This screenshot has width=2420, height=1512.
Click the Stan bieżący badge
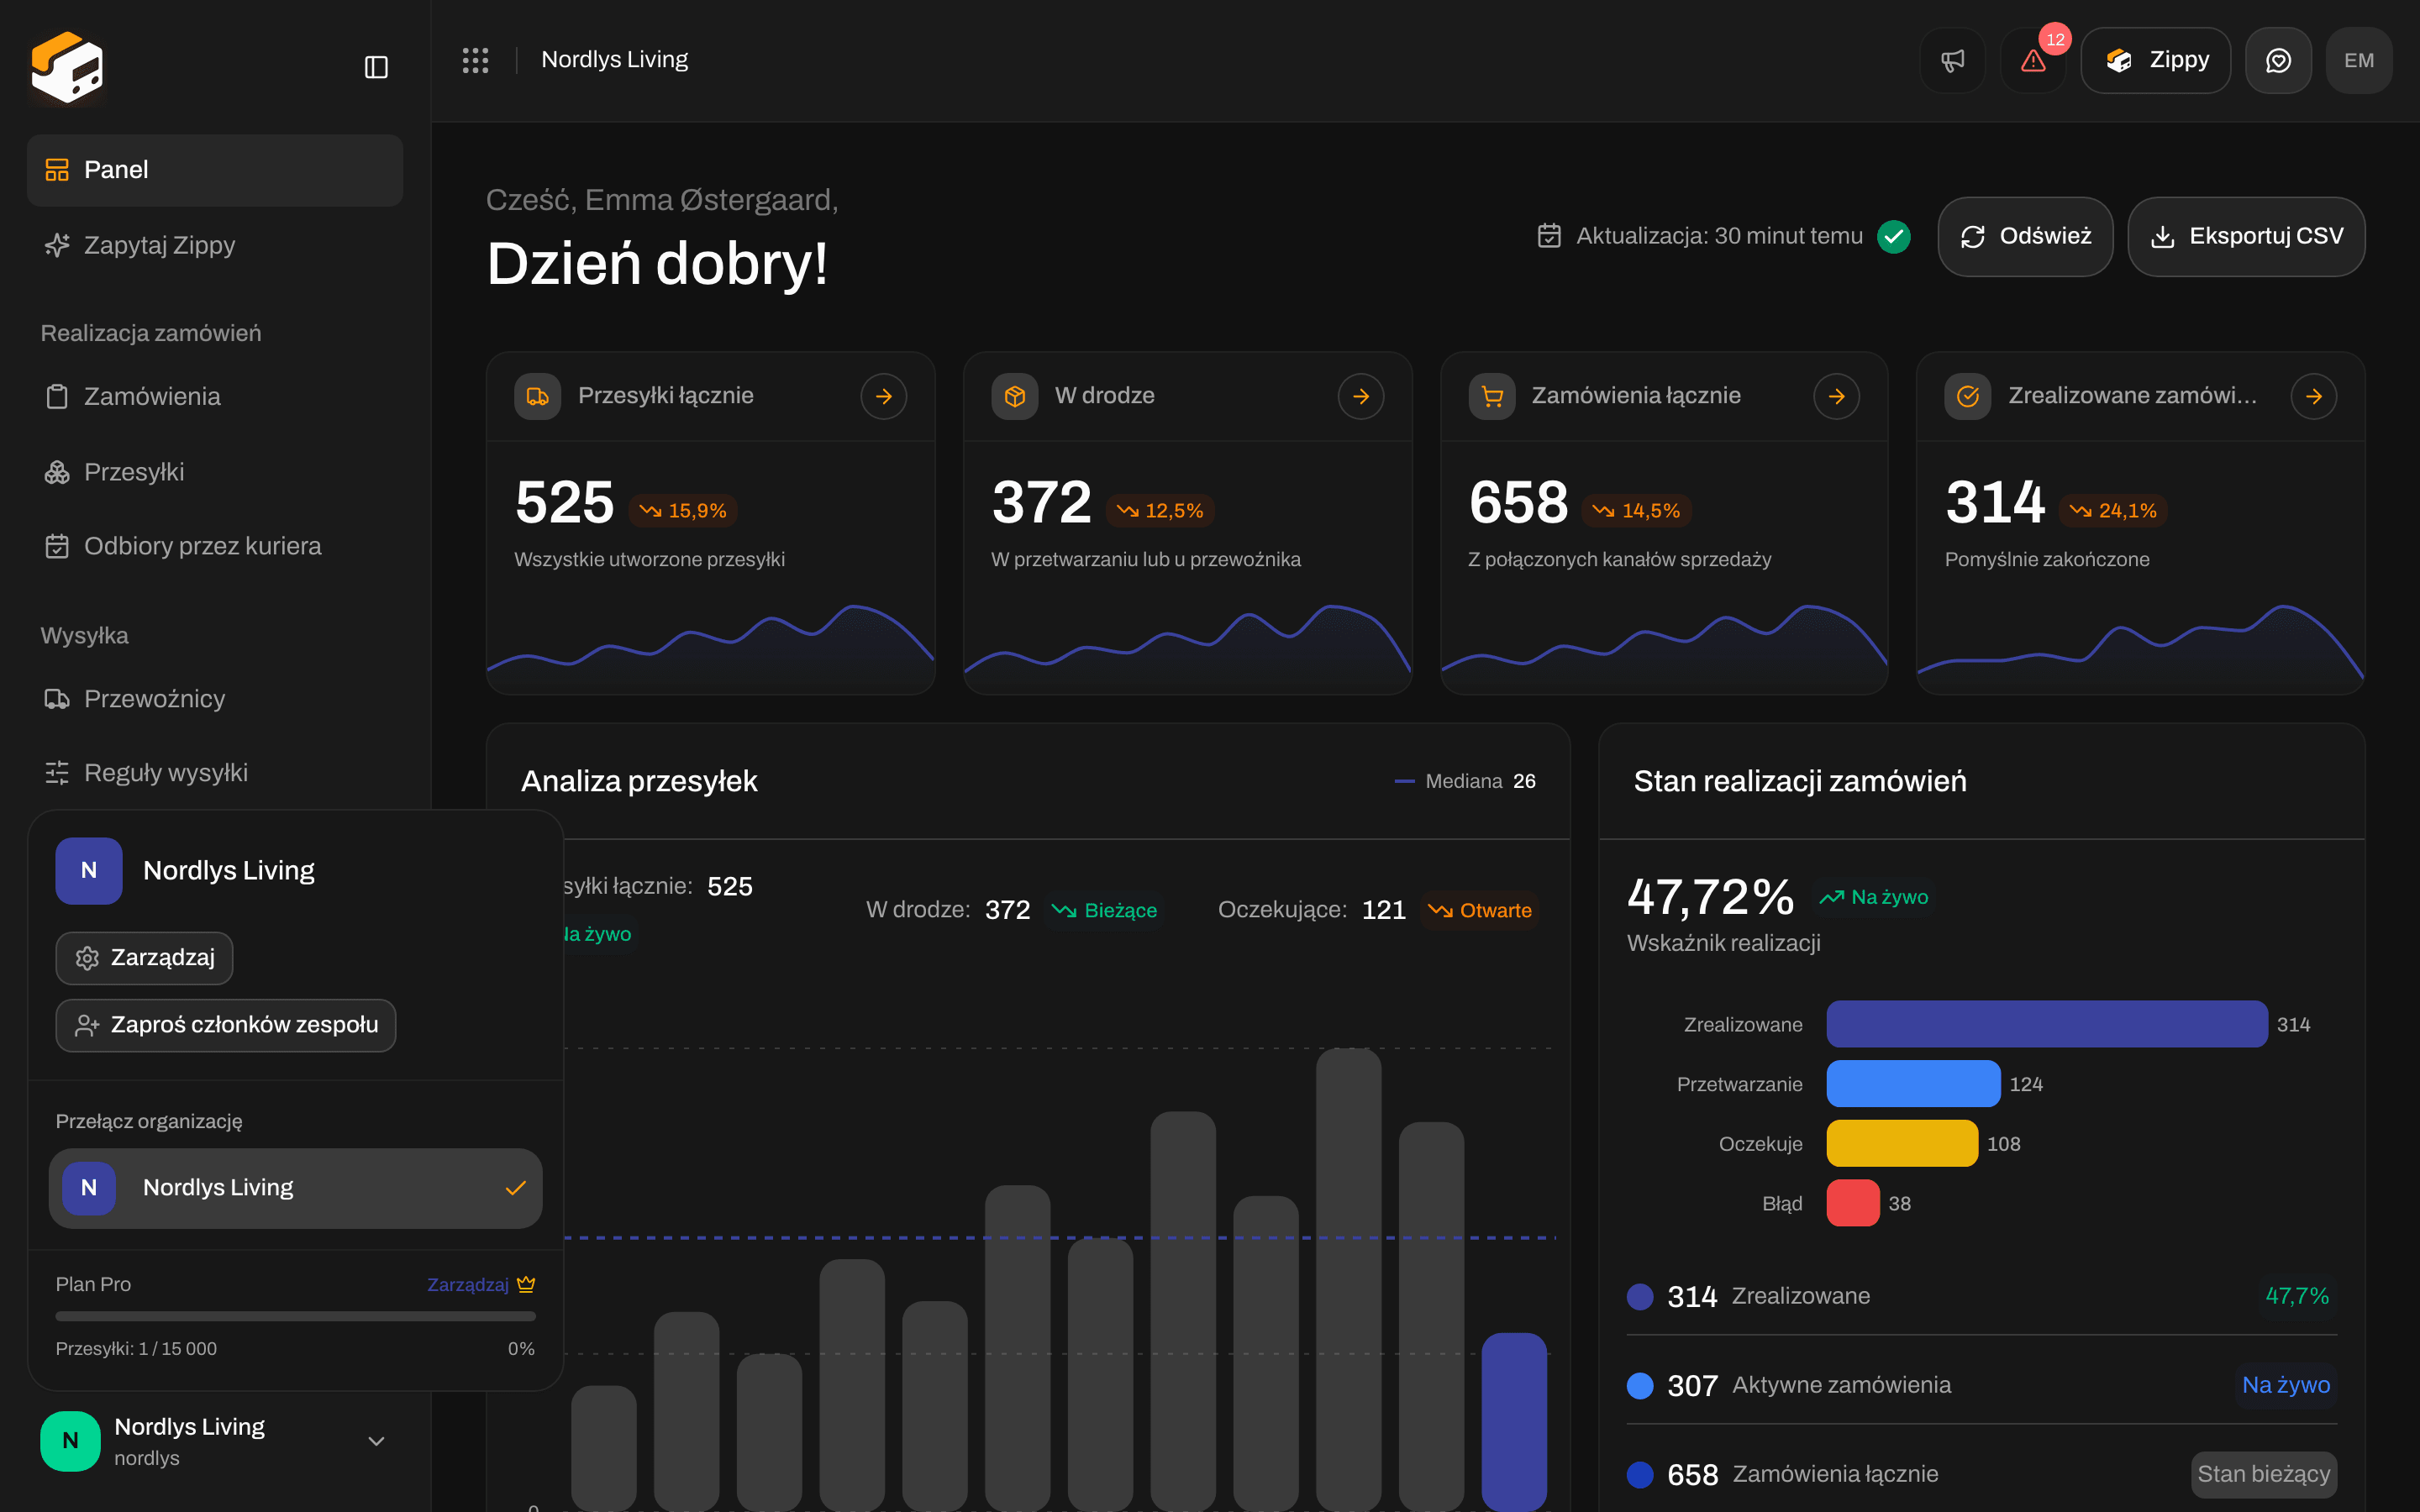(x=2263, y=1474)
